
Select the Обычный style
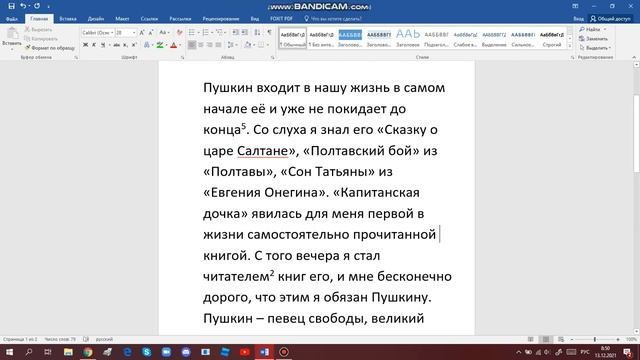point(293,38)
